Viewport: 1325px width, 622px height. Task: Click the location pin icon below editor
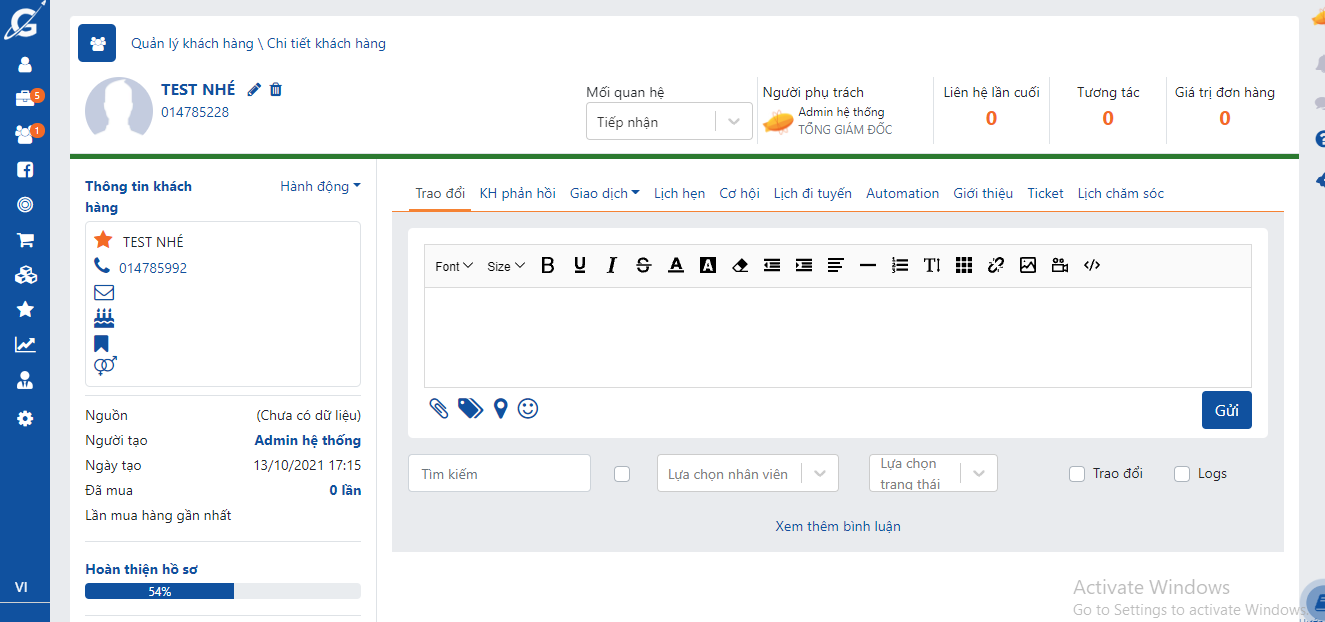click(500, 408)
